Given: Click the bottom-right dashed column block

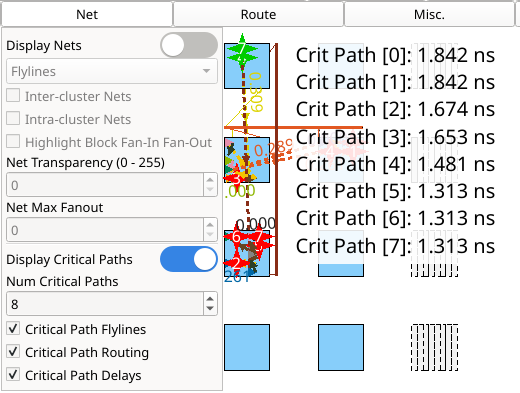Looking at the screenshot, I should (434, 347).
